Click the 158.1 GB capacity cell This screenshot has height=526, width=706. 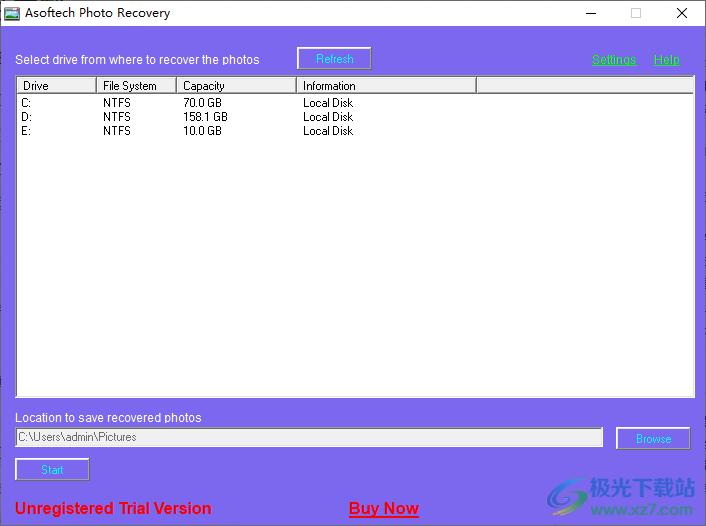205,117
